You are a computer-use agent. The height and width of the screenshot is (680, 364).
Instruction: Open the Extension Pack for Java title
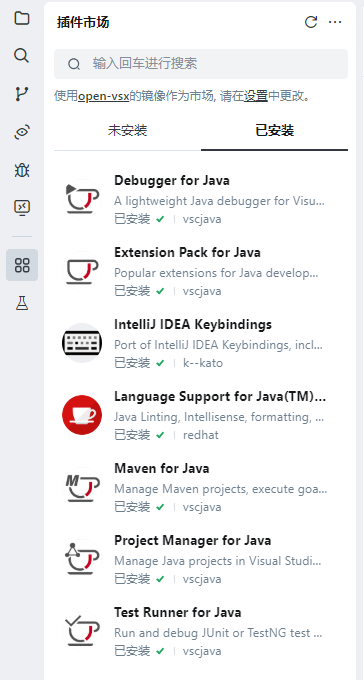click(x=187, y=252)
